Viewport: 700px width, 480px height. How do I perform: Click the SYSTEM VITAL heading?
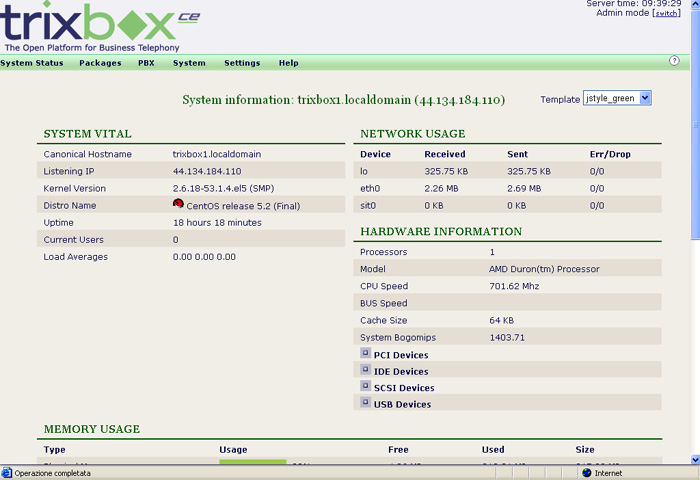click(x=88, y=134)
